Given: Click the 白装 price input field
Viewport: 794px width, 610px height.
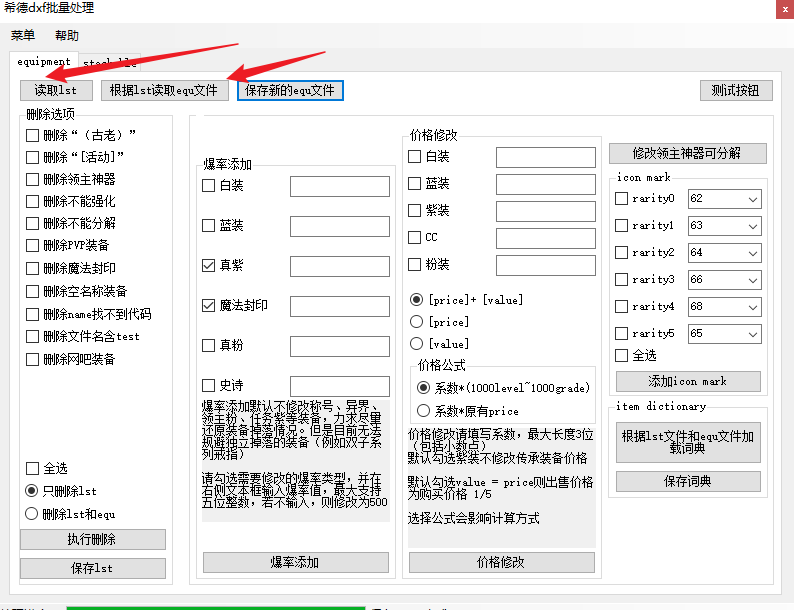Looking at the screenshot, I should [x=545, y=157].
